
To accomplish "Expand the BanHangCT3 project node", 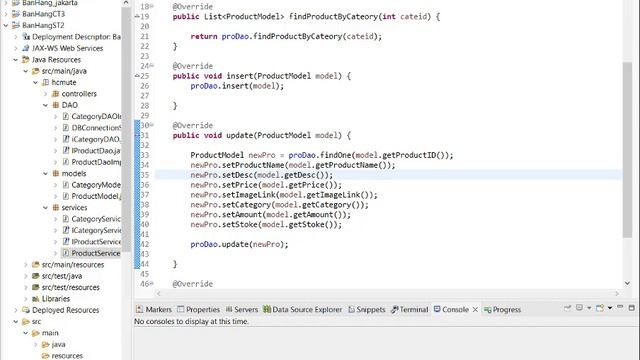I will tap(6, 14).
